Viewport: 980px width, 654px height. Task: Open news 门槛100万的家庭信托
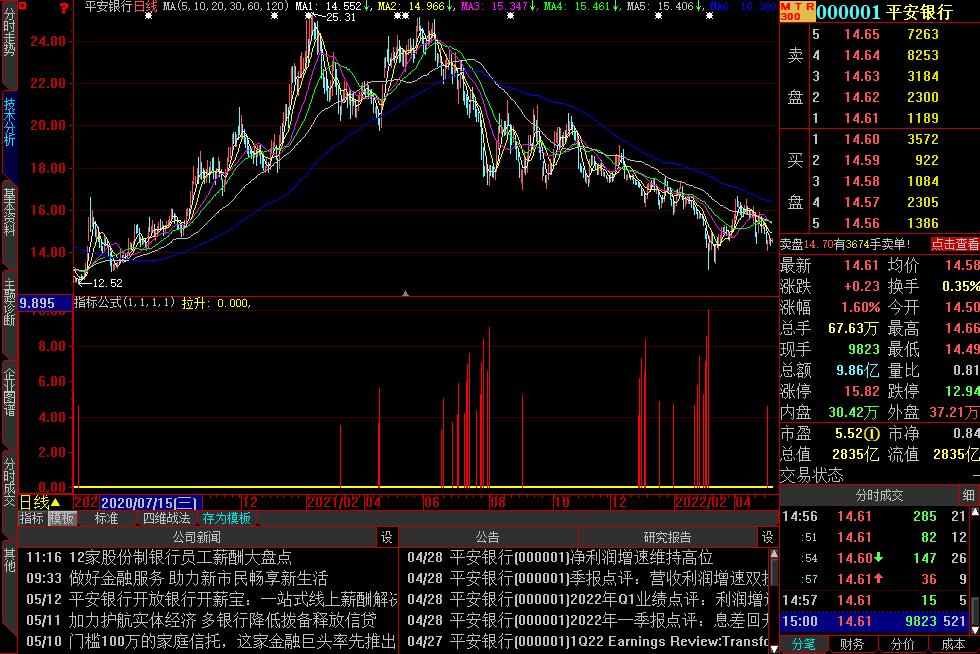[232, 641]
